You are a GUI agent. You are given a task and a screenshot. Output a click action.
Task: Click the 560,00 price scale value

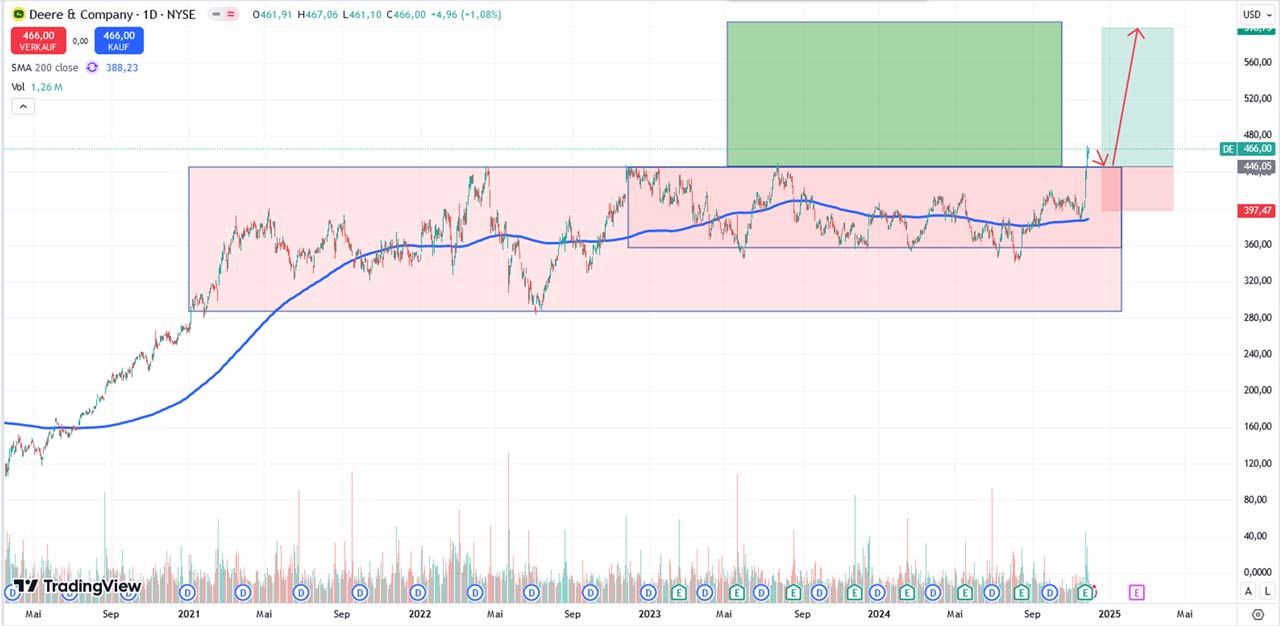1256,62
